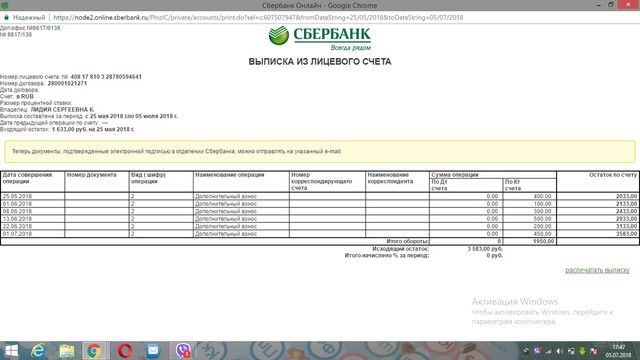640x360 pixels.
Task: Click 'Остаток по счету' column header
Action: tap(598, 182)
